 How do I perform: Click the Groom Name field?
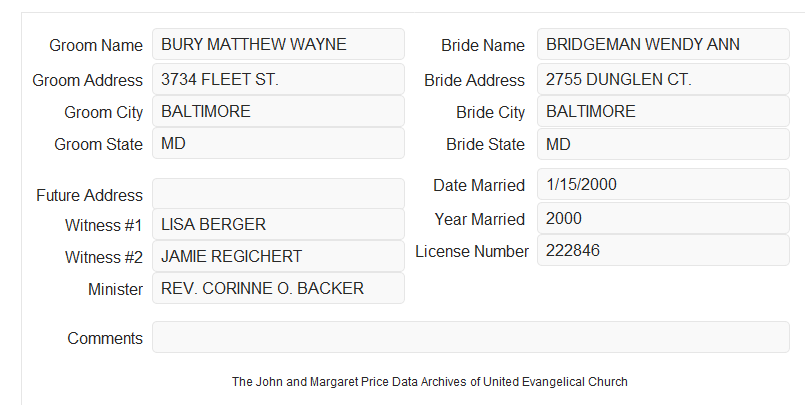(278, 44)
